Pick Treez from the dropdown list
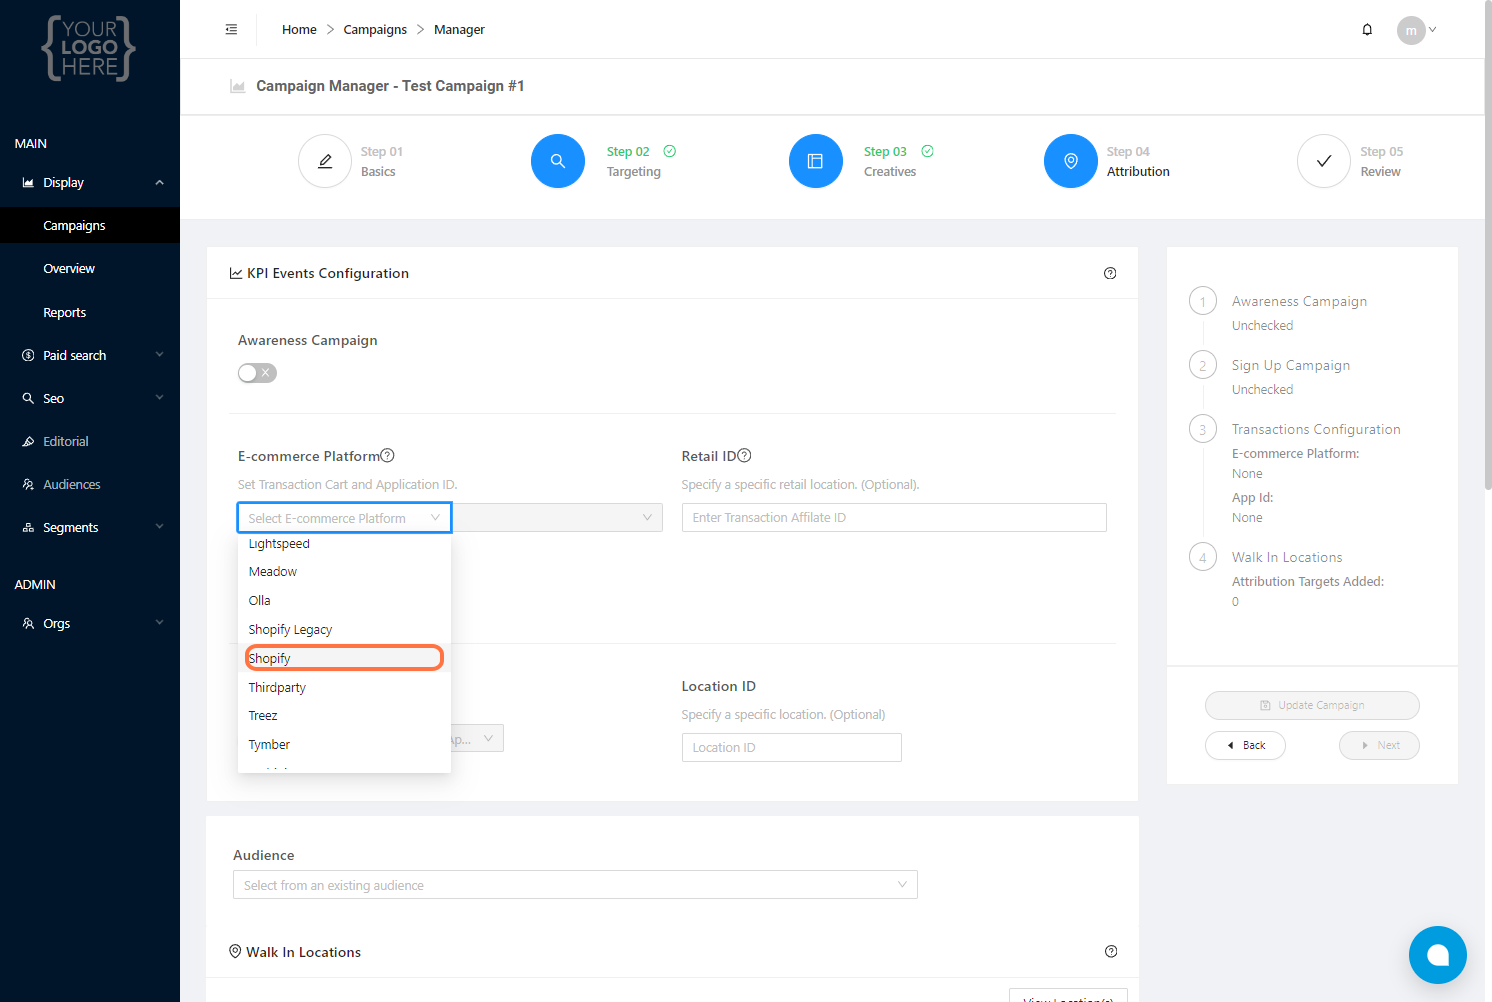This screenshot has height=1002, width=1492. pyautogui.click(x=263, y=716)
